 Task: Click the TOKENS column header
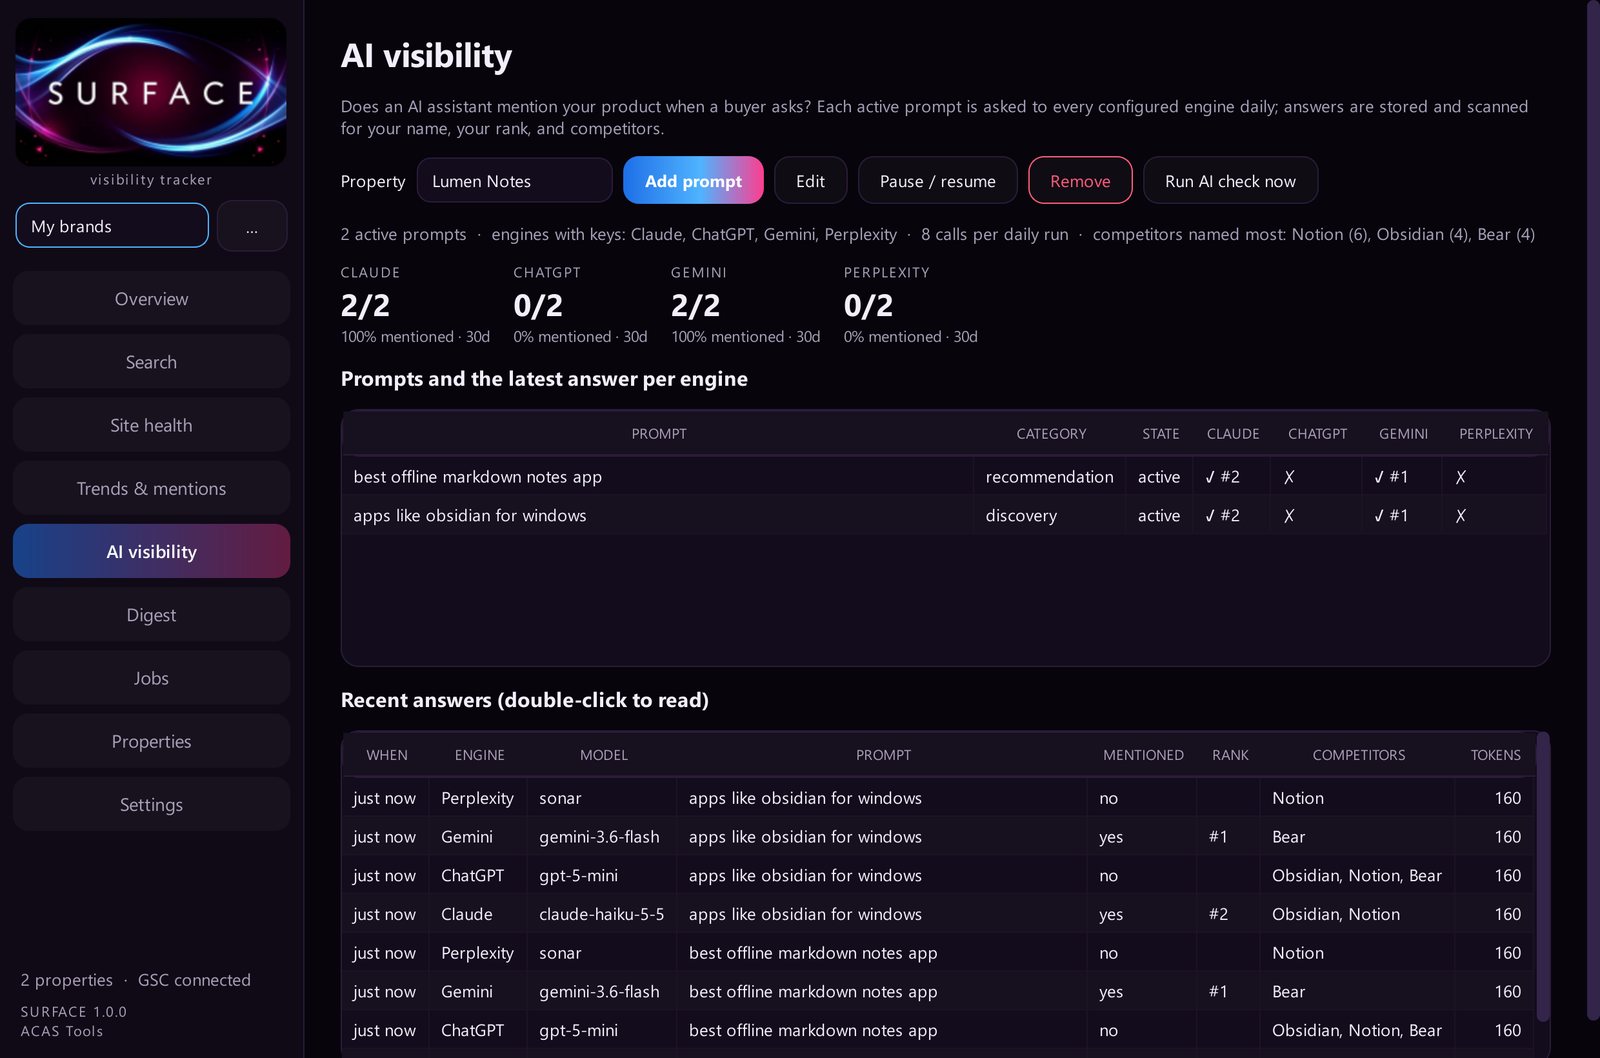coord(1494,755)
